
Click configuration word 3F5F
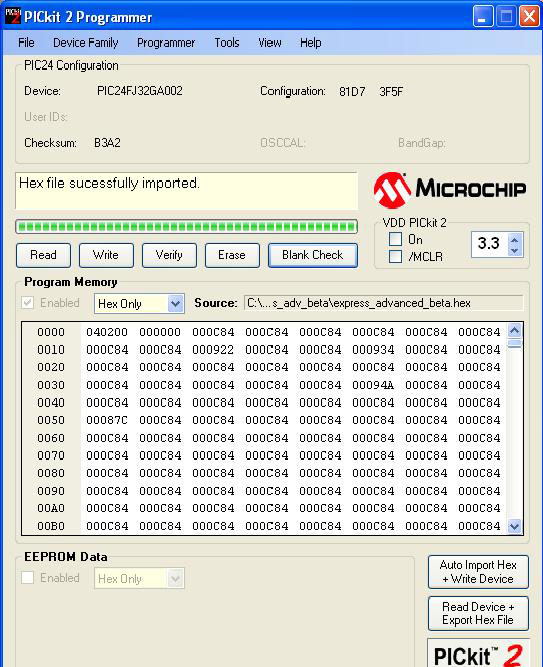coord(391,91)
